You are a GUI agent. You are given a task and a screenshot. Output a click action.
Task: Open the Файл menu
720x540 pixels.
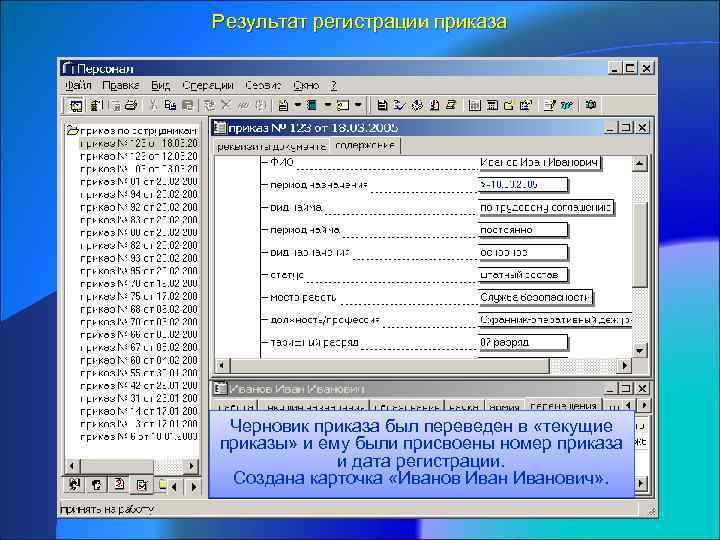(79, 85)
